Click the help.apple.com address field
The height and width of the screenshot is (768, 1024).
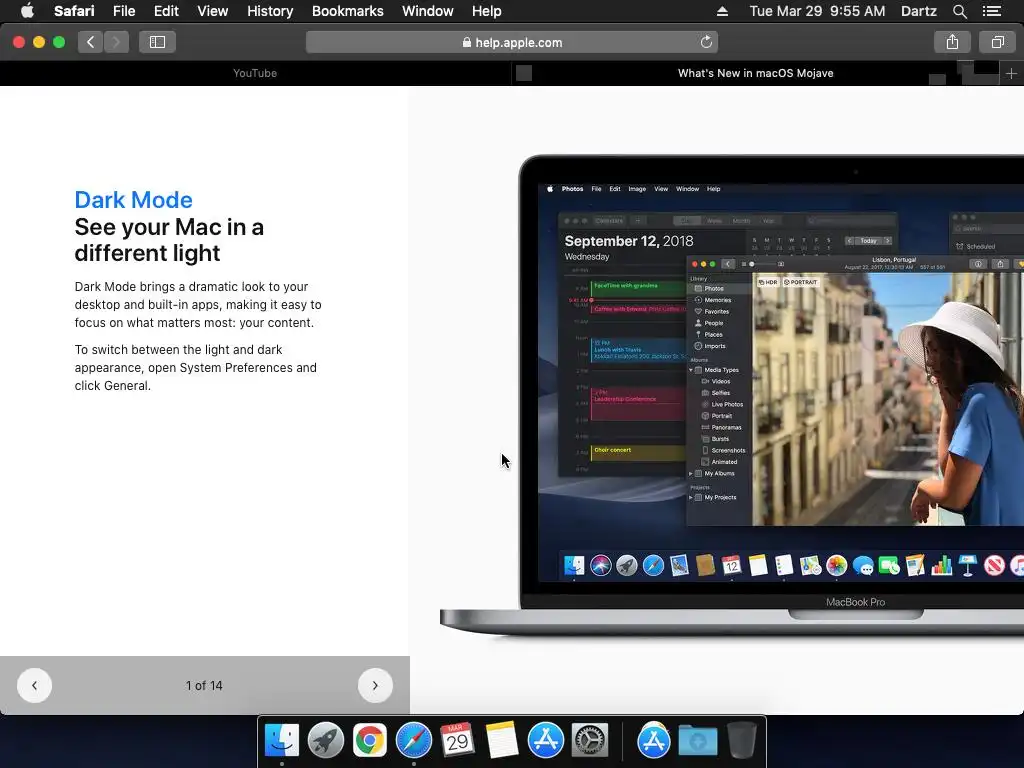pos(512,42)
